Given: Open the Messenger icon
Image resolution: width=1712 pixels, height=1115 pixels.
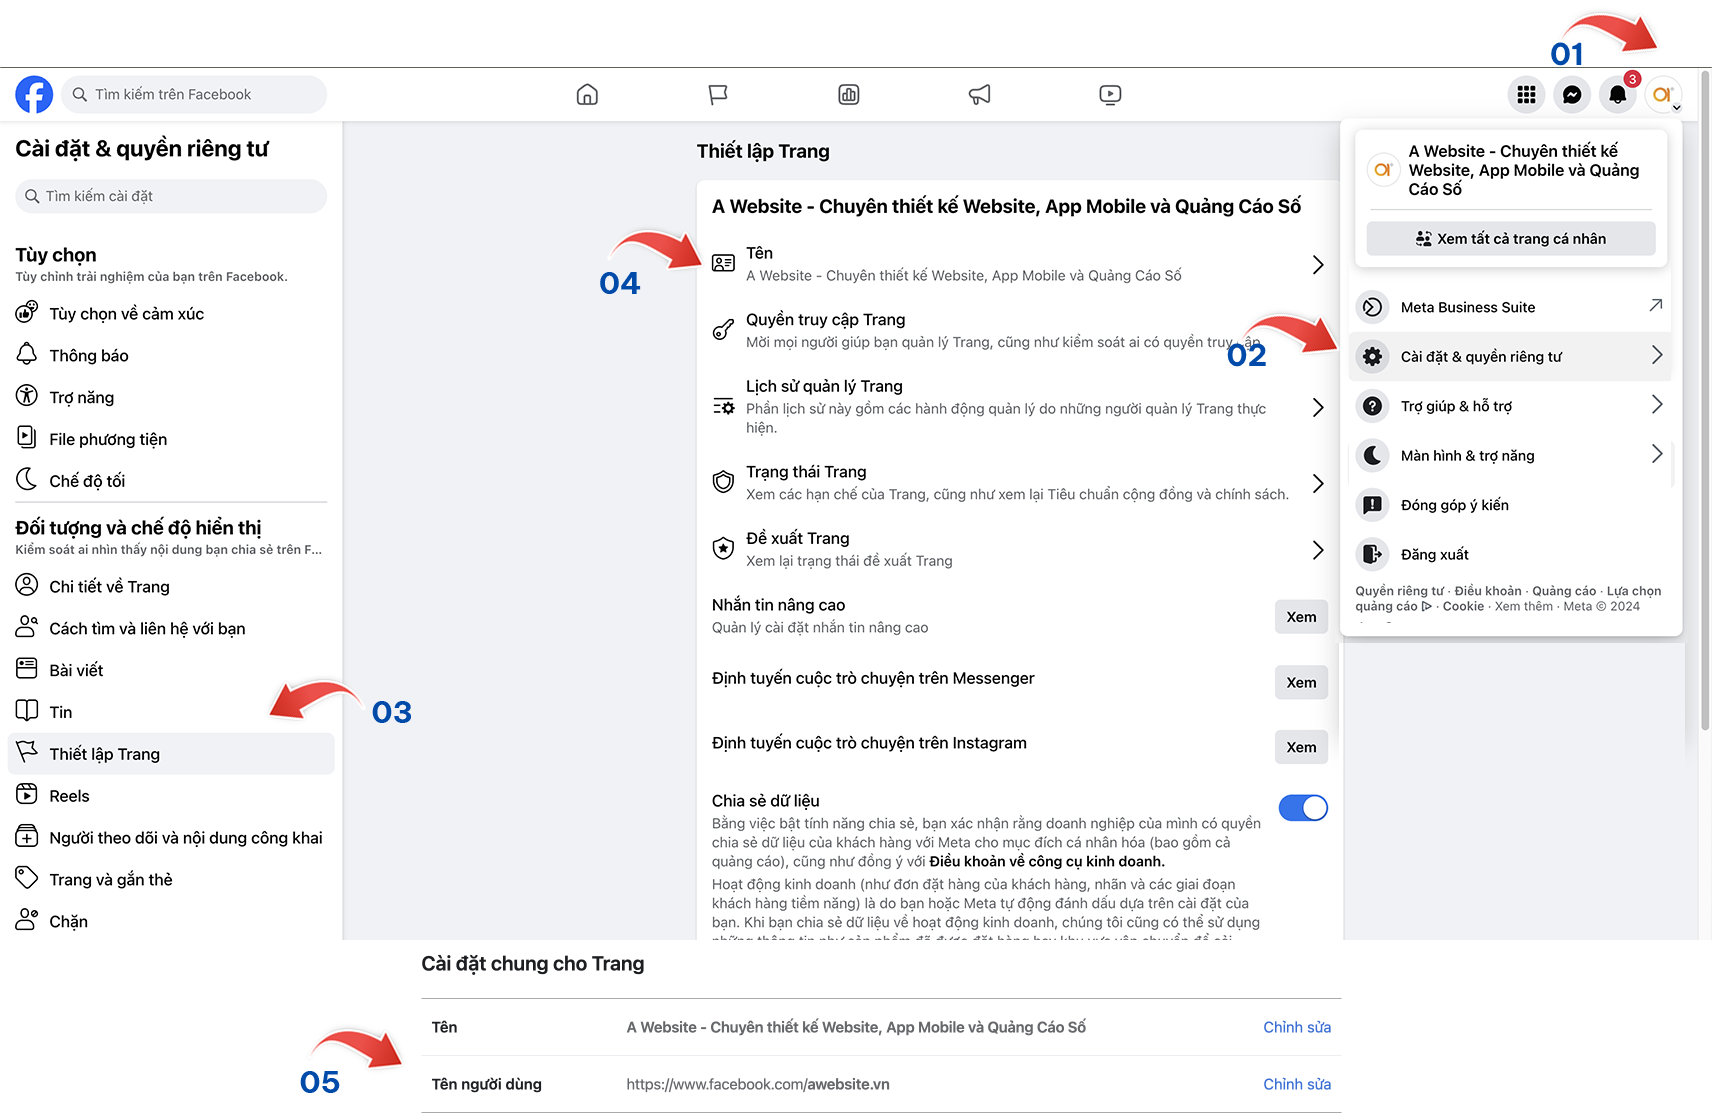Looking at the screenshot, I should [x=1572, y=94].
